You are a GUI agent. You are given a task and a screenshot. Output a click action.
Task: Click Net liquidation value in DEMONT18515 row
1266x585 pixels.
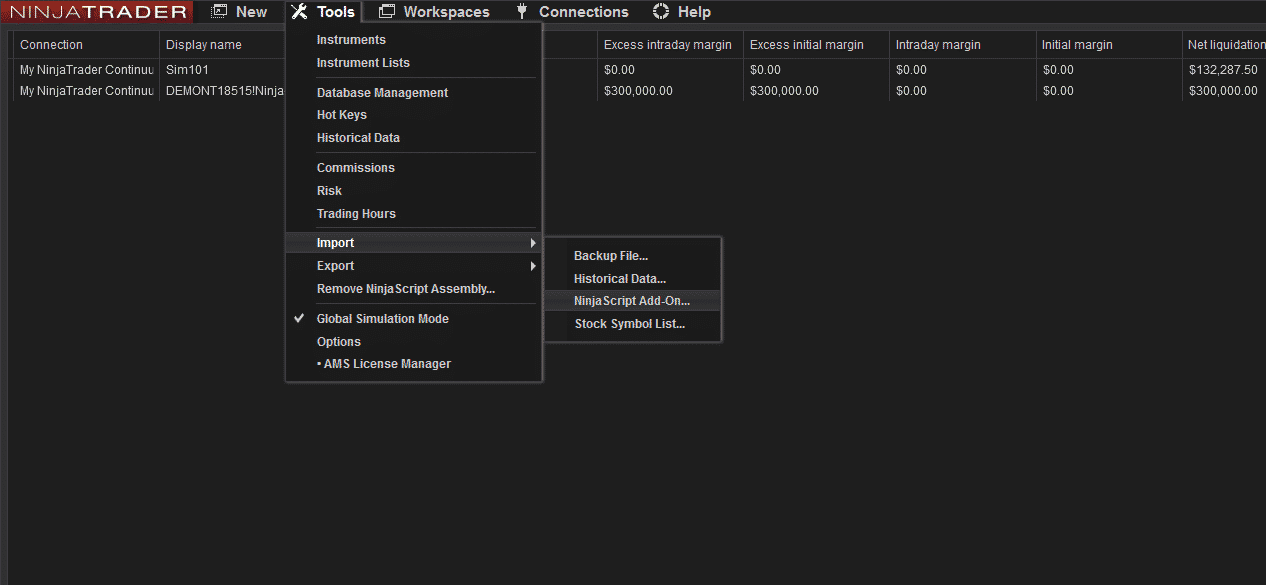(1224, 91)
